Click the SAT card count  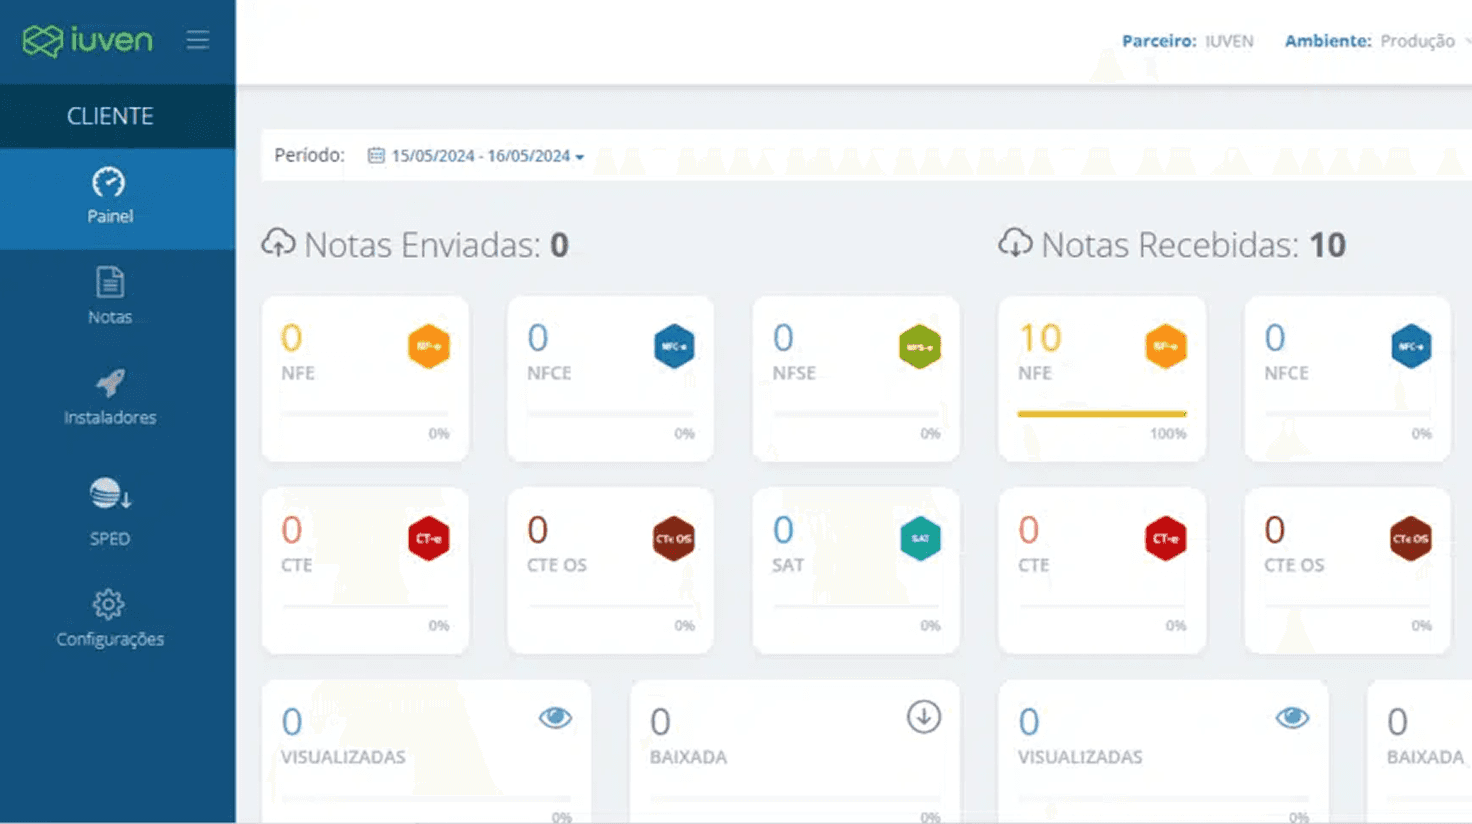pos(783,530)
